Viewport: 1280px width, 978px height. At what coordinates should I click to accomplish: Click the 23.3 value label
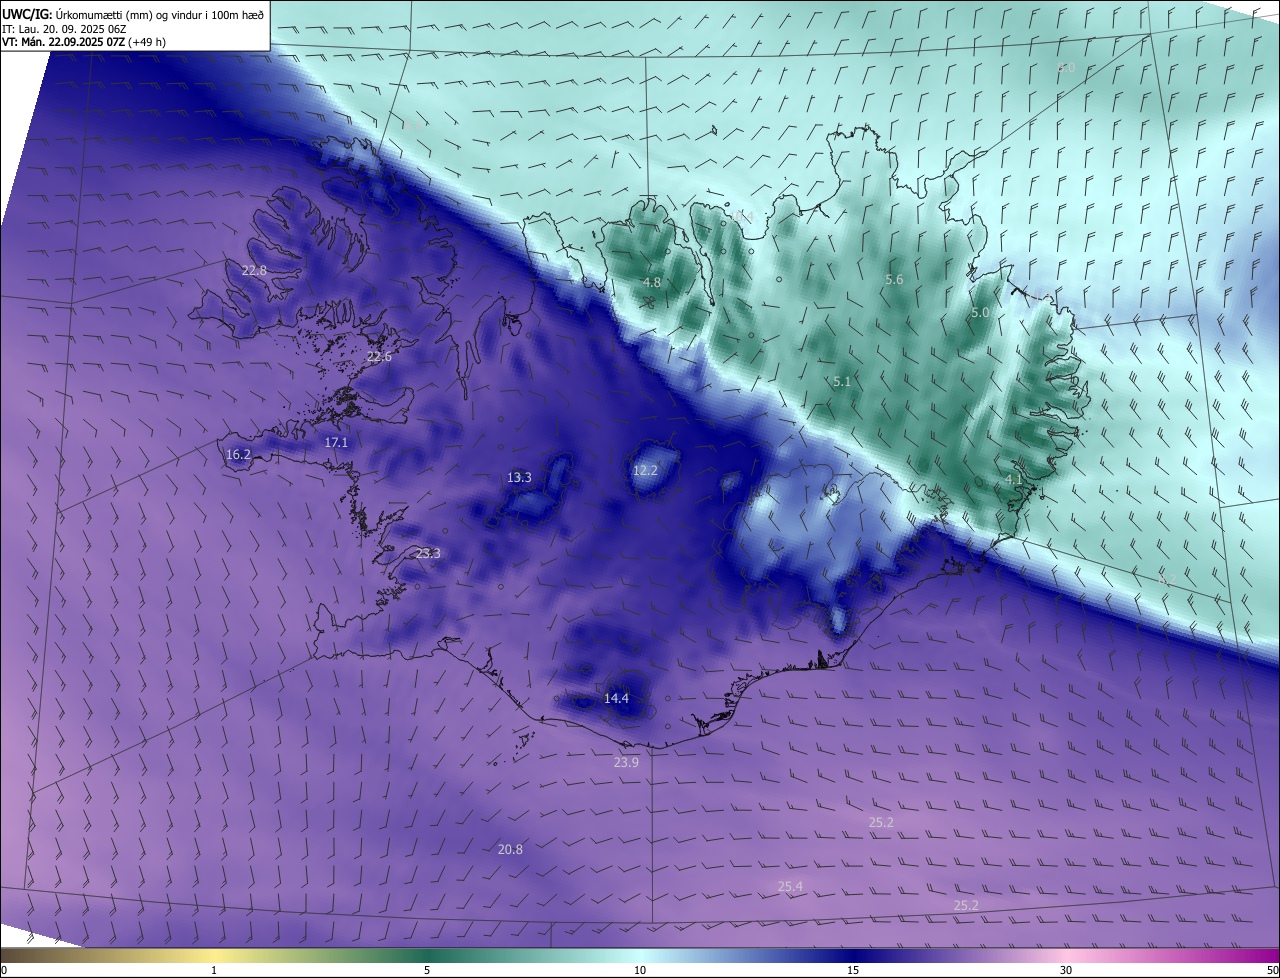[x=428, y=554]
